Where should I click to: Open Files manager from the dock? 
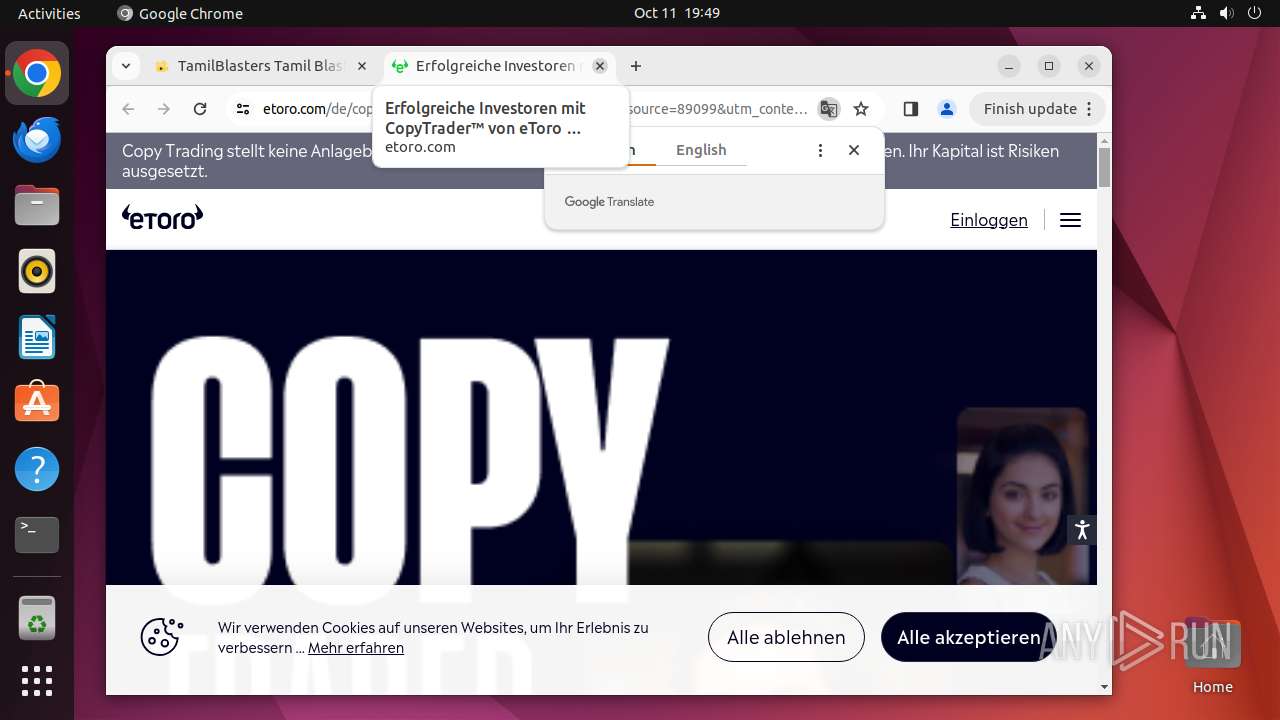click(37, 205)
